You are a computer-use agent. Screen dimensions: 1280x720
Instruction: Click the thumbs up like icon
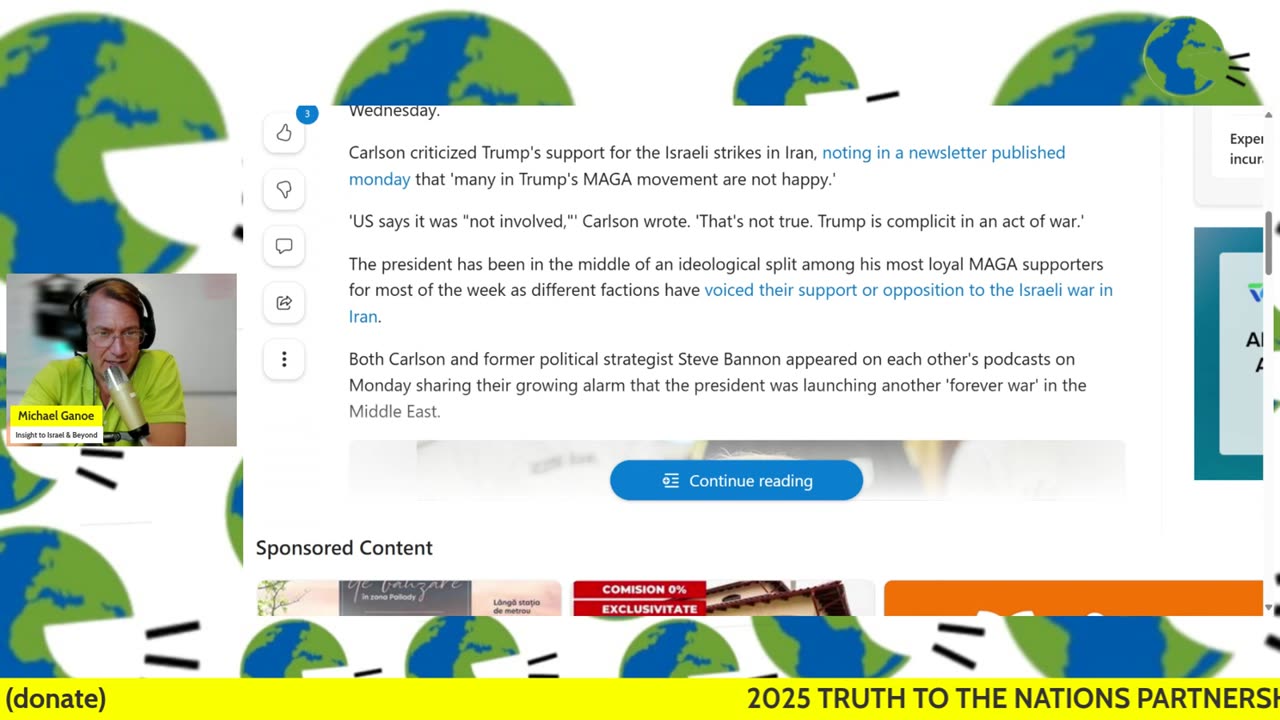click(284, 133)
